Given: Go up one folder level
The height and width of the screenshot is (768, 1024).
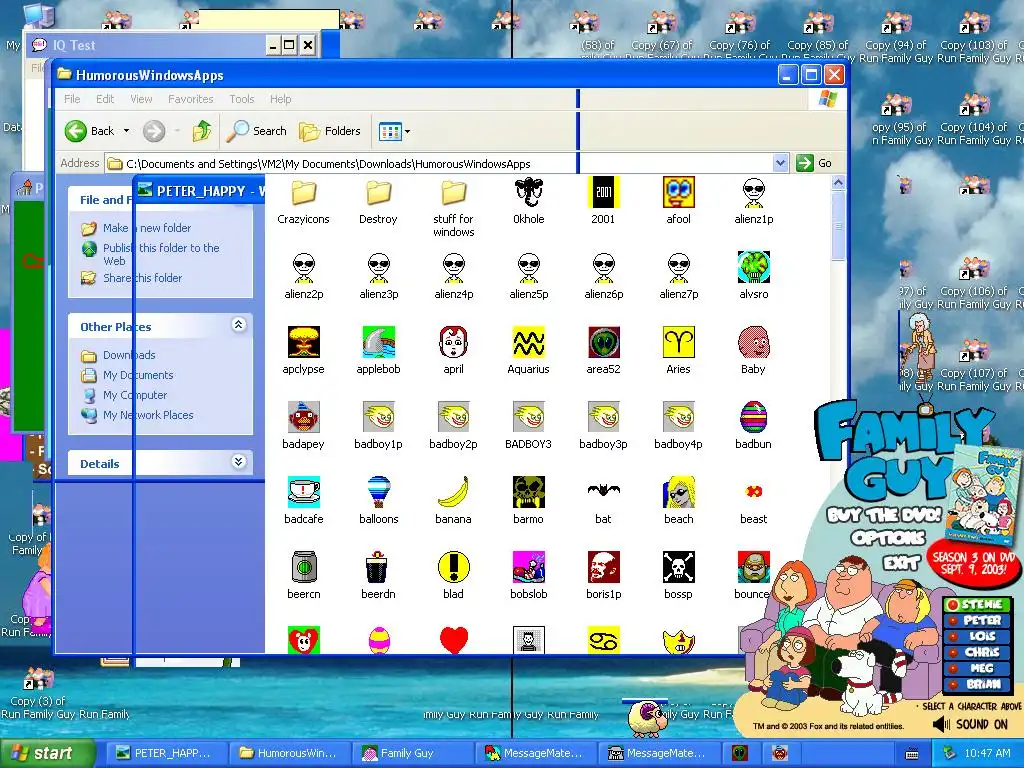Looking at the screenshot, I should tap(202, 131).
